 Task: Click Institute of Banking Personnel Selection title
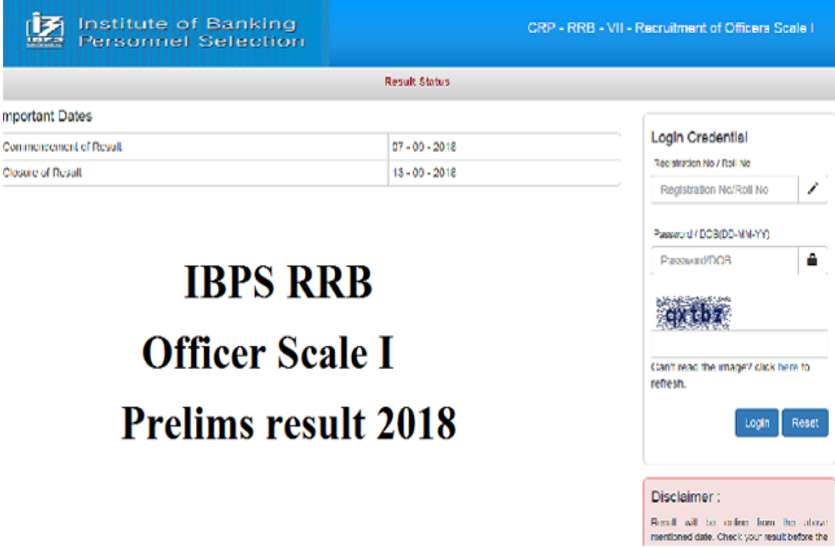pos(191,32)
